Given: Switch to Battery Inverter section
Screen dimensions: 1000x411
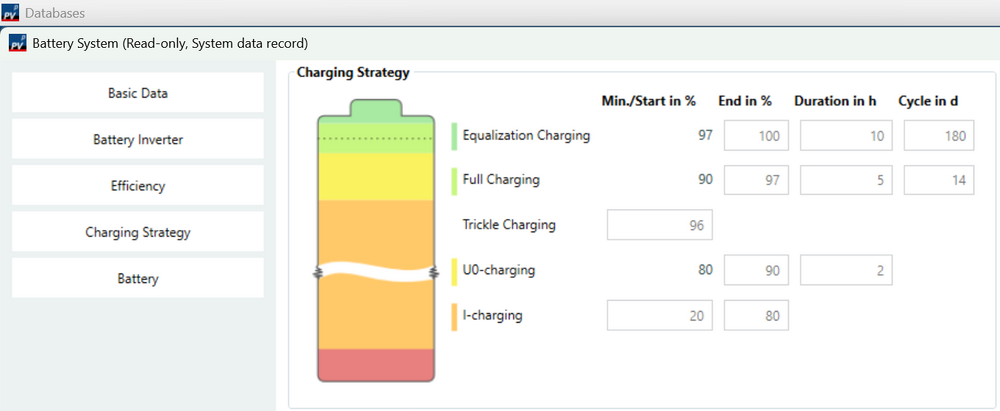Looking at the screenshot, I should 138,140.
